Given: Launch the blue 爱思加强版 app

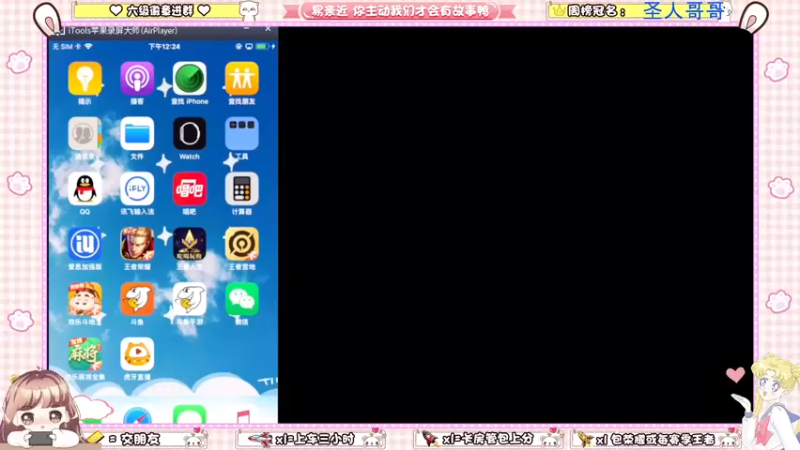Looking at the screenshot, I should pyautogui.click(x=85, y=244).
